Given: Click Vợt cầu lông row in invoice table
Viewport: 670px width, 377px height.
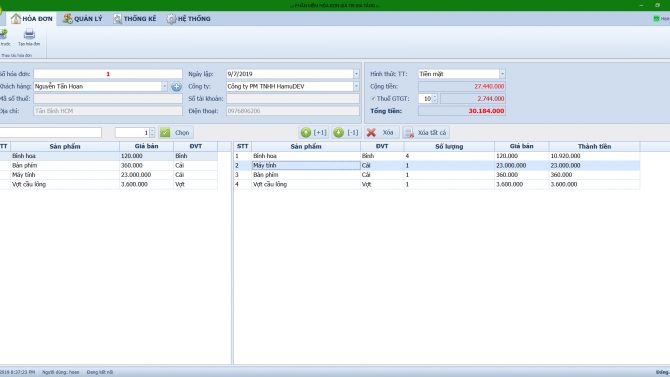Looking at the screenshot, I should point(437,184).
